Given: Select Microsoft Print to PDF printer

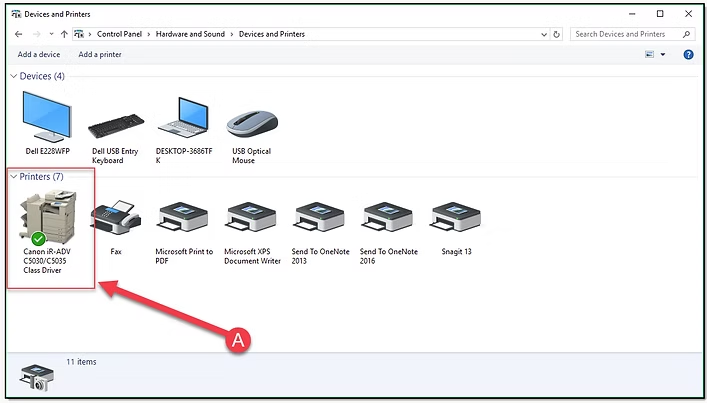Looking at the screenshot, I should pos(183,217).
